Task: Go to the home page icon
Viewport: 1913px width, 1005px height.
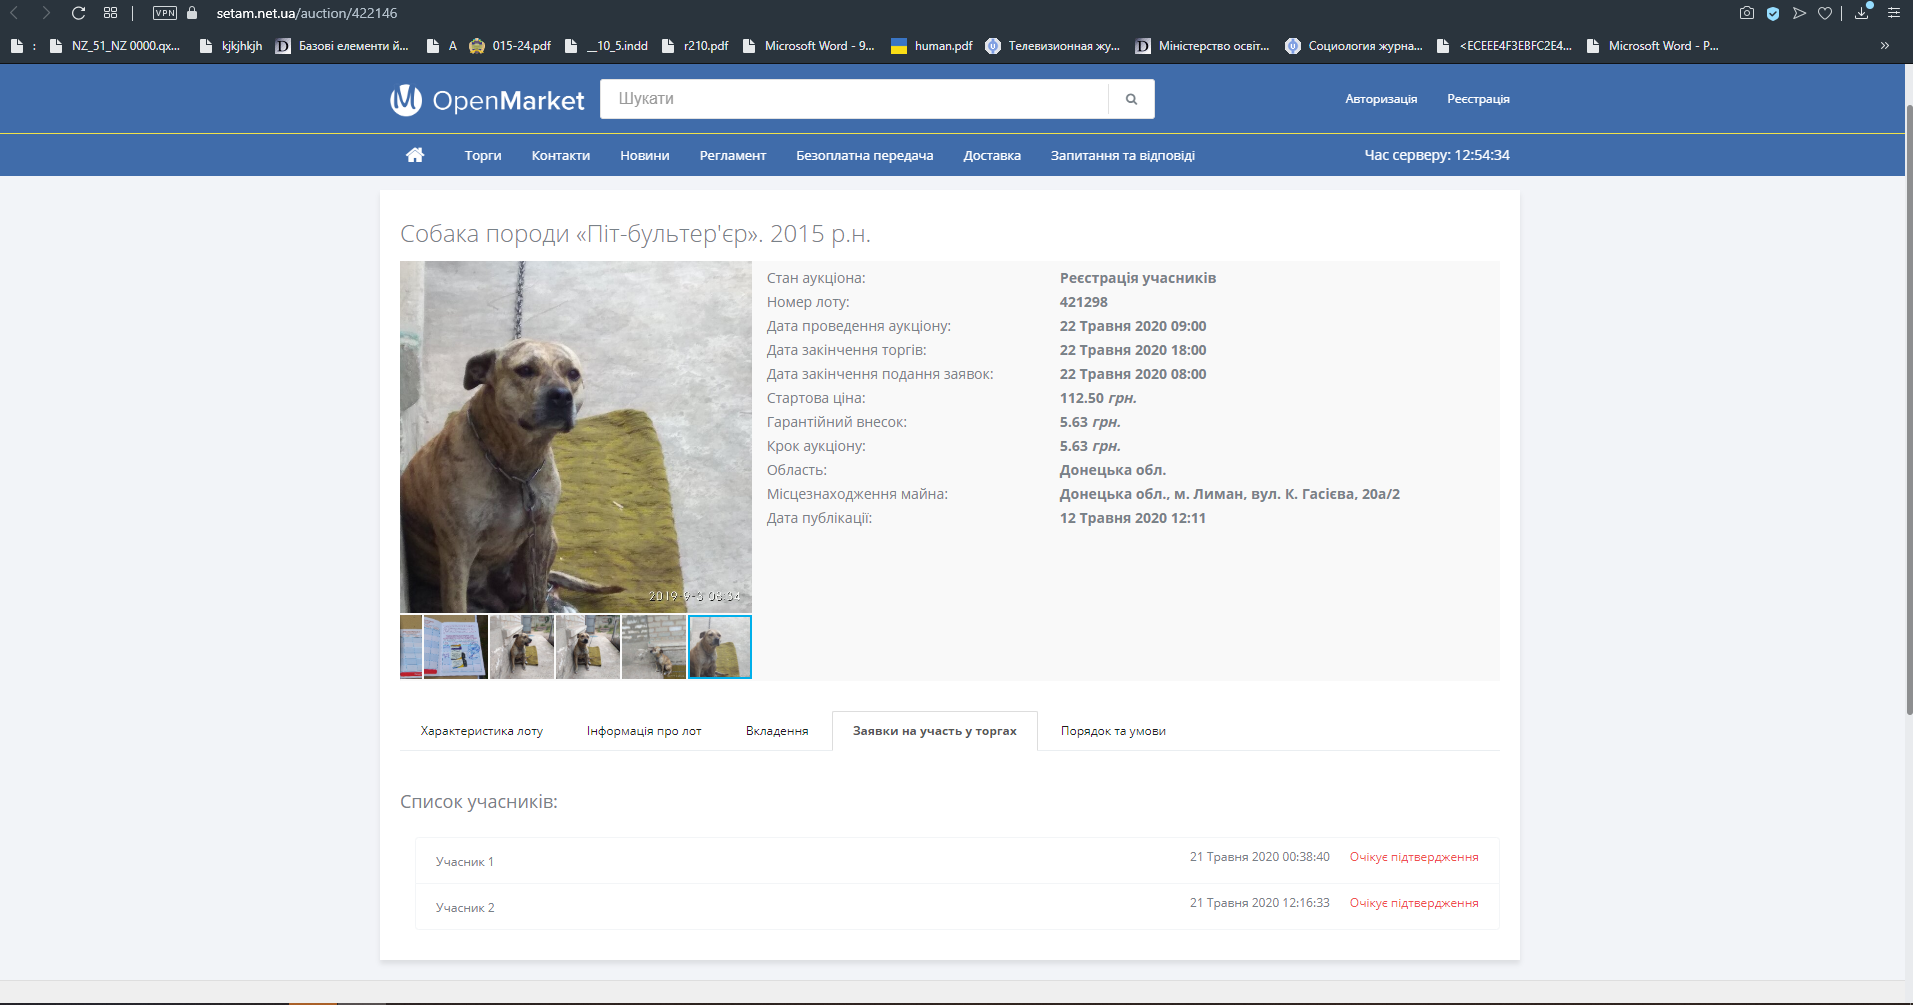Action: (x=415, y=155)
